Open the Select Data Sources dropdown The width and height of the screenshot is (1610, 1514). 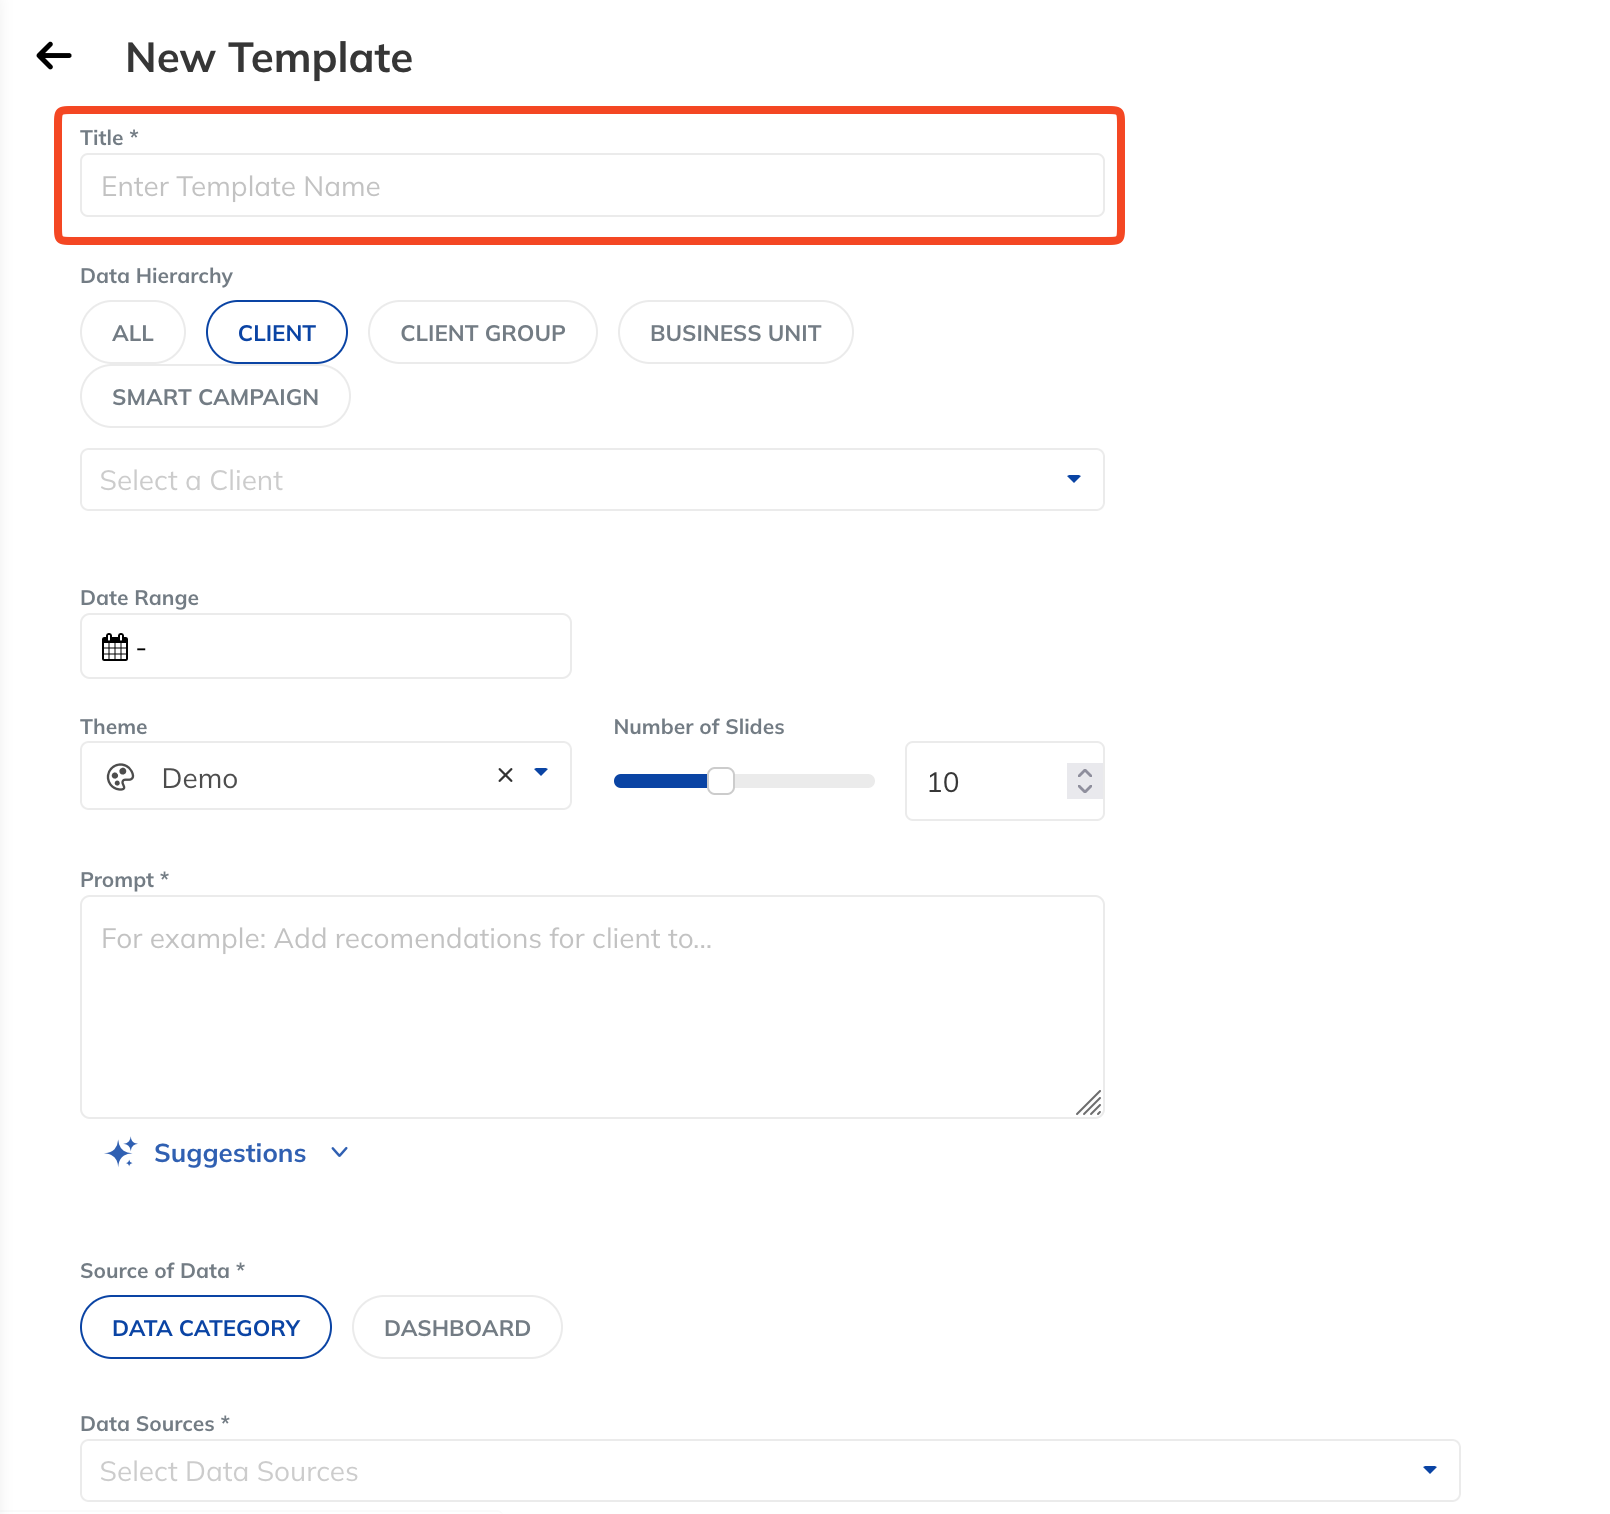point(770,1470)
